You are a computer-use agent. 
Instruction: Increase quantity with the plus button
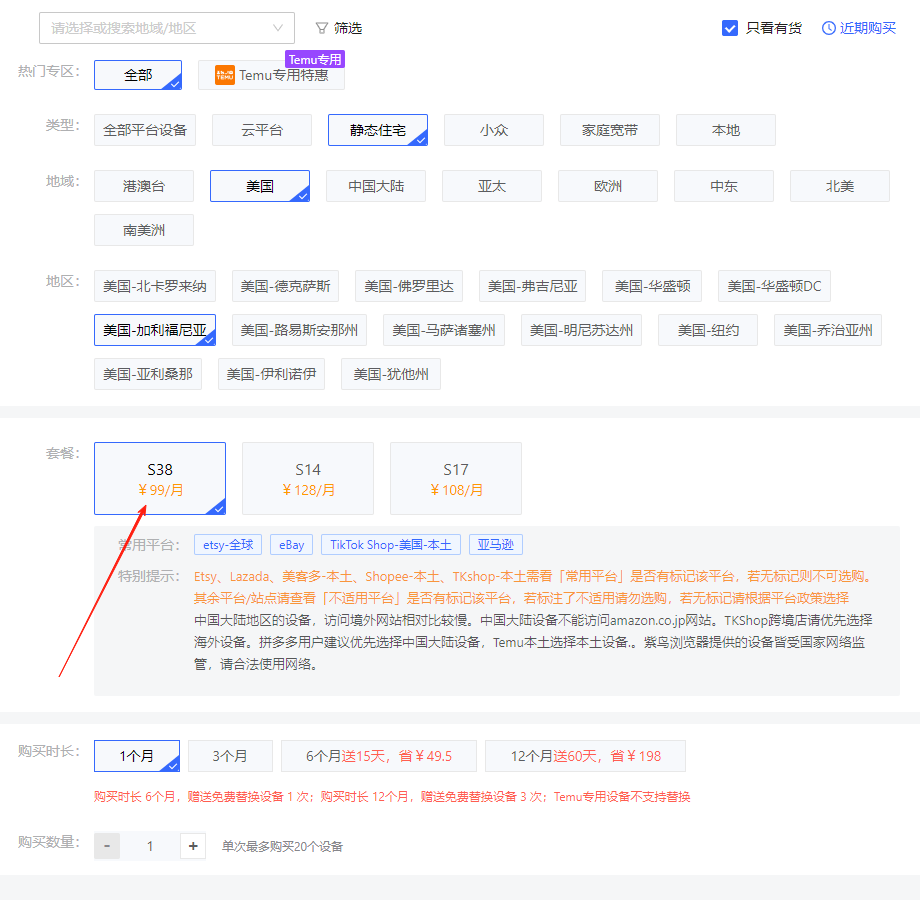point(193,845)
